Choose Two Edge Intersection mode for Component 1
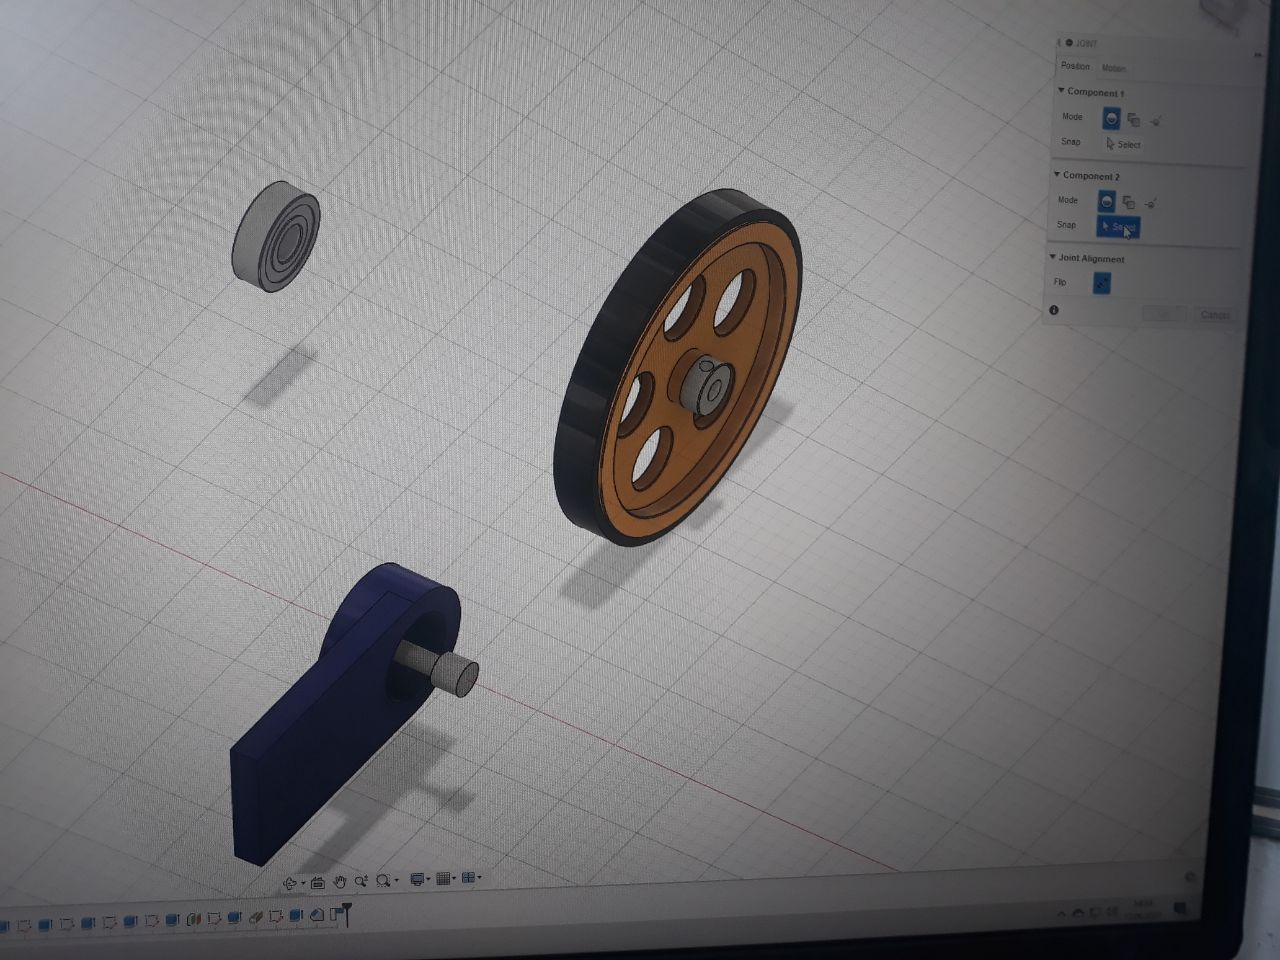Screen dimensions: 1280x960 [1156, 121]
